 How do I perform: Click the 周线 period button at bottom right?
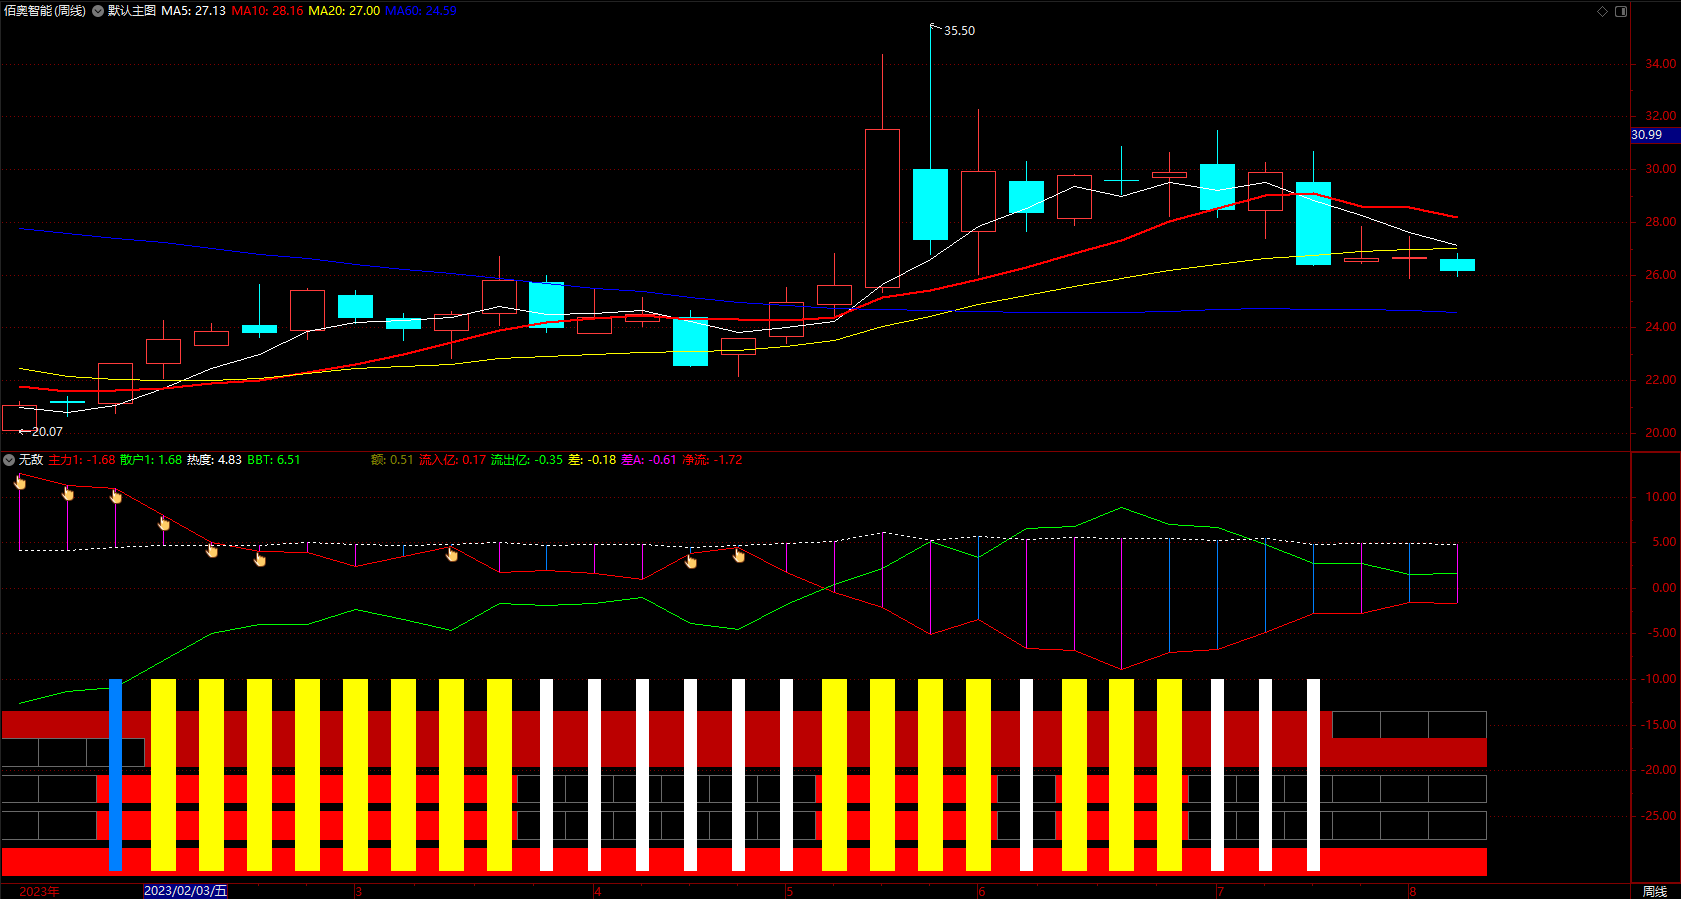point(1655,891)
